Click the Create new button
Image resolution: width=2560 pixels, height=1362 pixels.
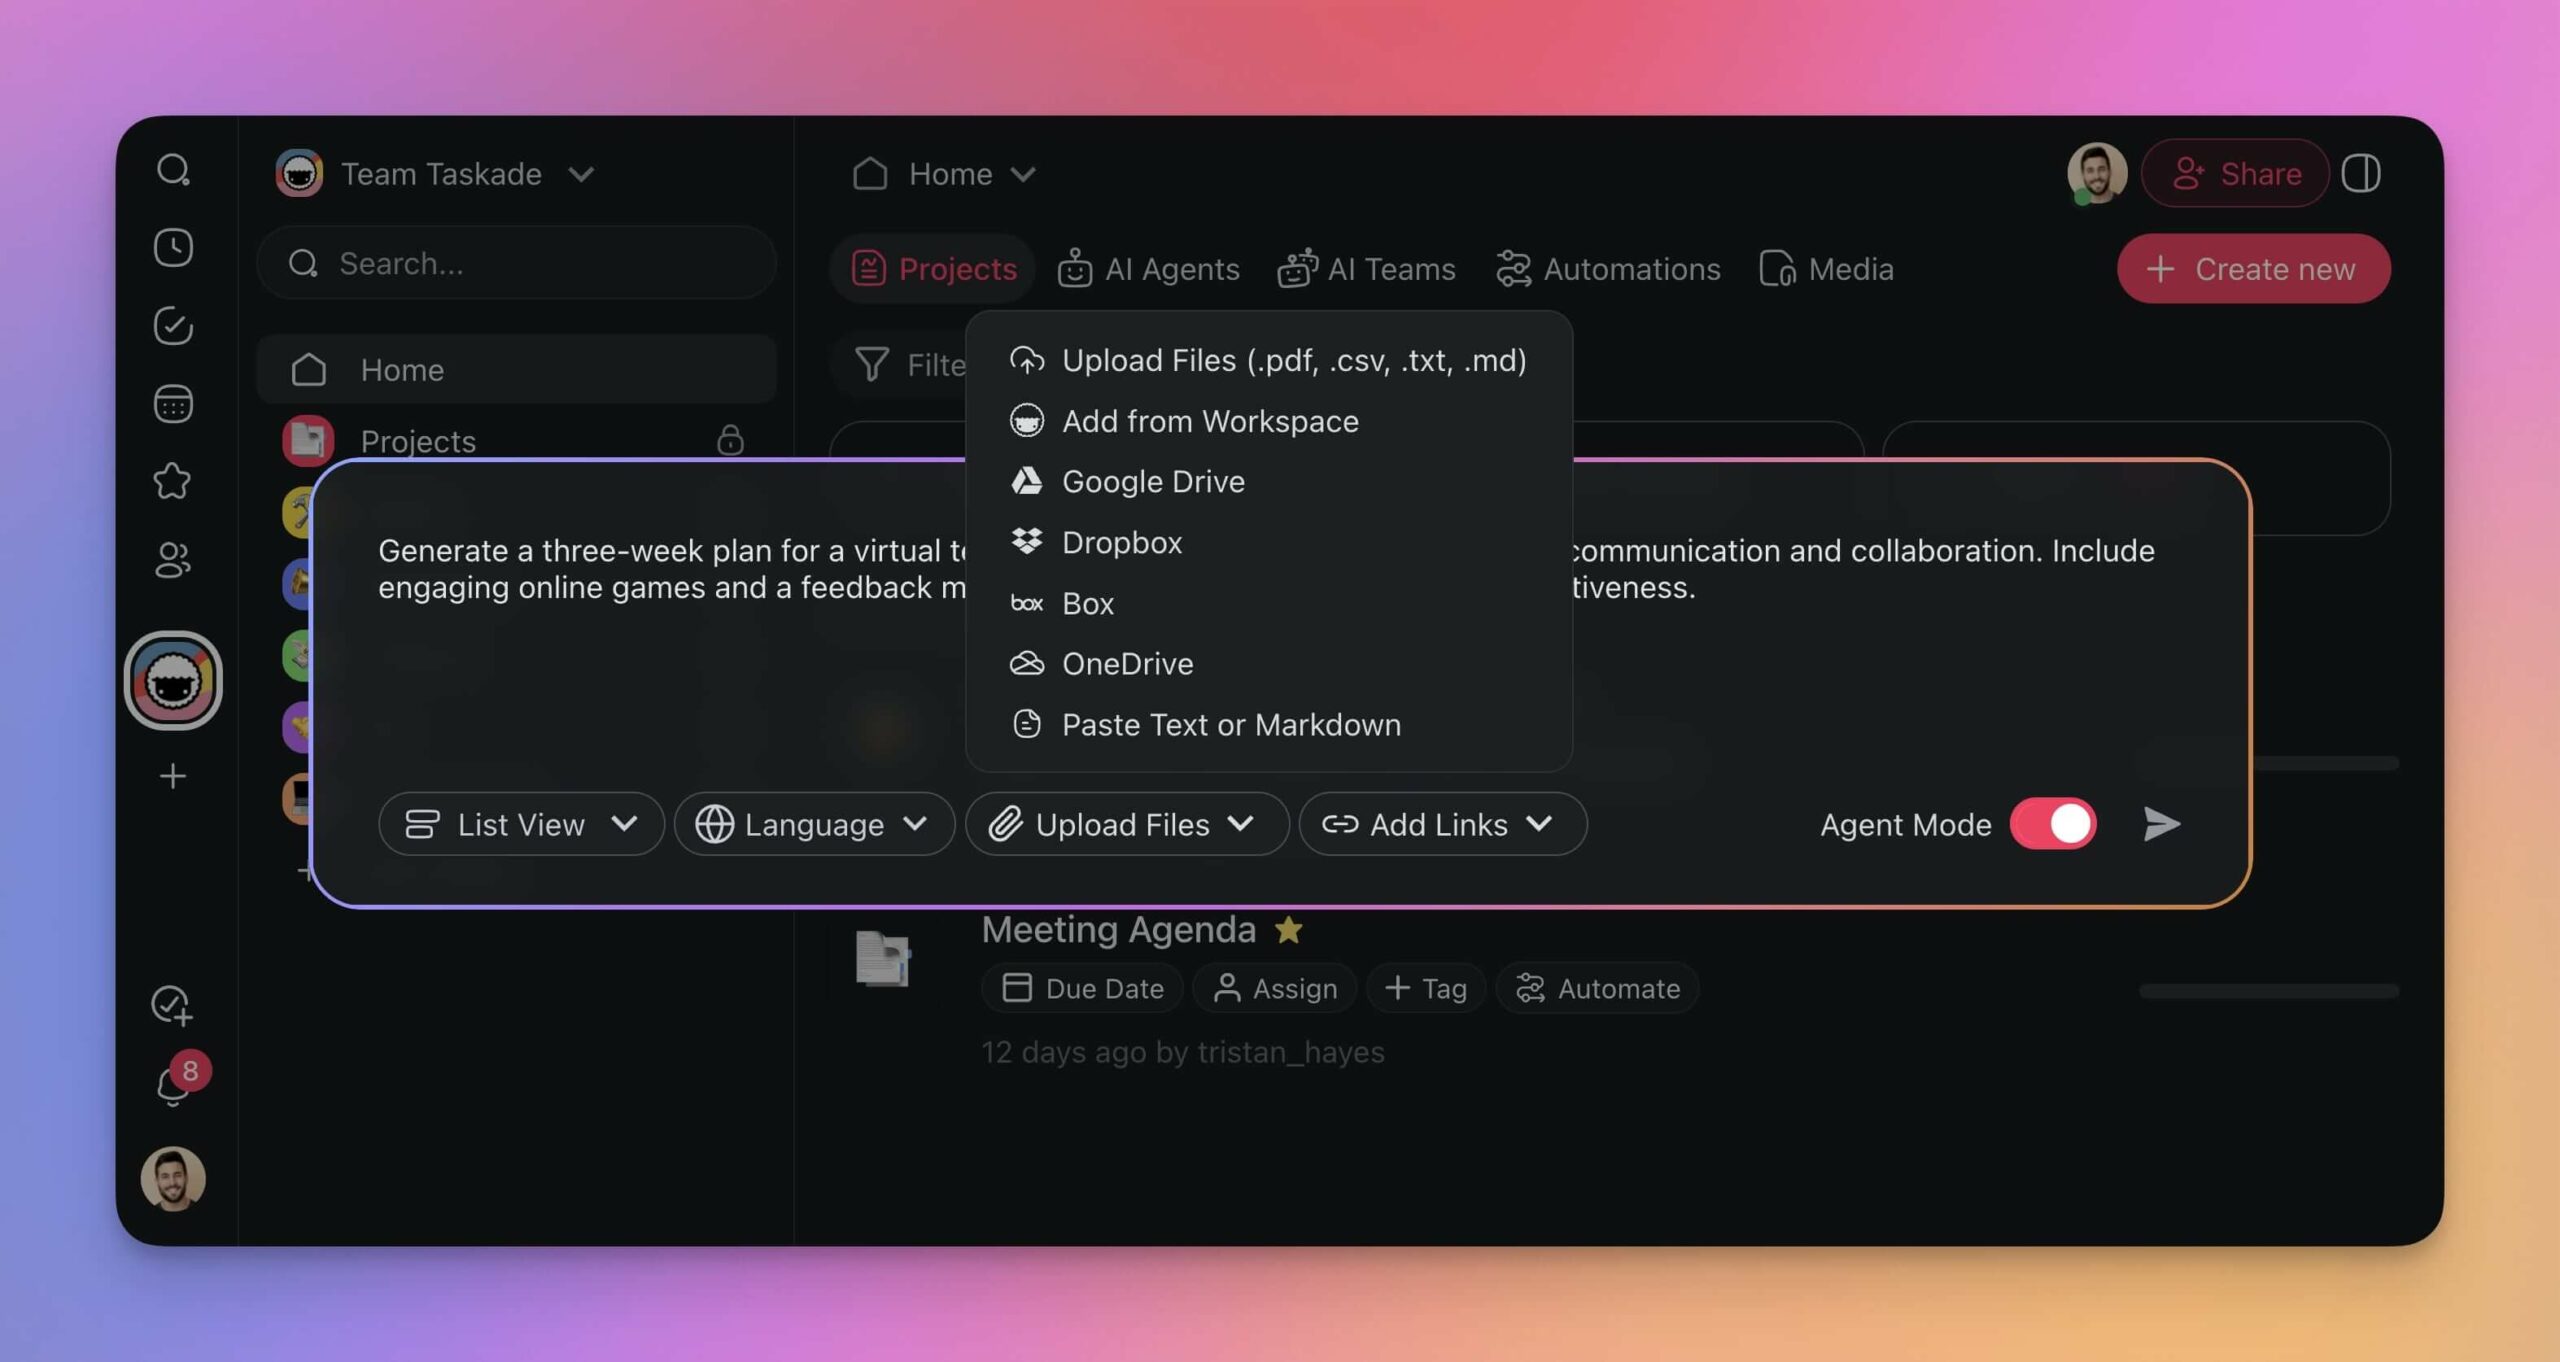tap(2253, 268)
